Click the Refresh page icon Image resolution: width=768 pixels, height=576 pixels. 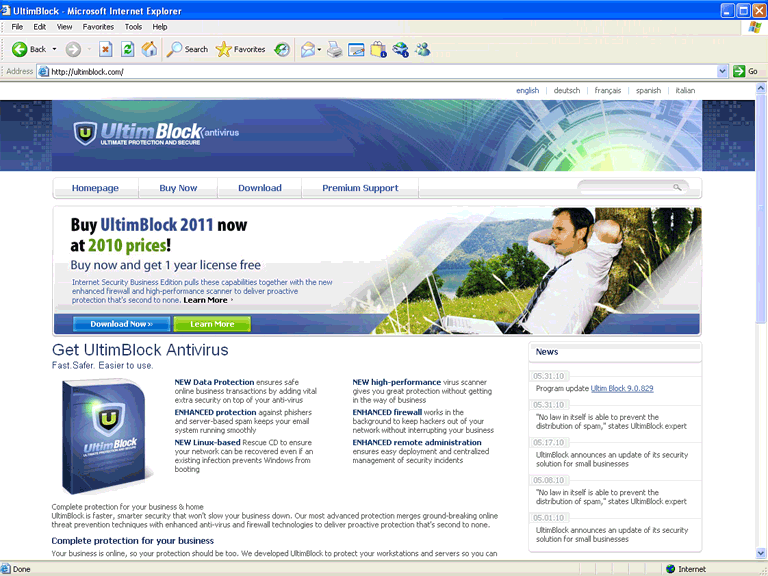coord(127,49)
